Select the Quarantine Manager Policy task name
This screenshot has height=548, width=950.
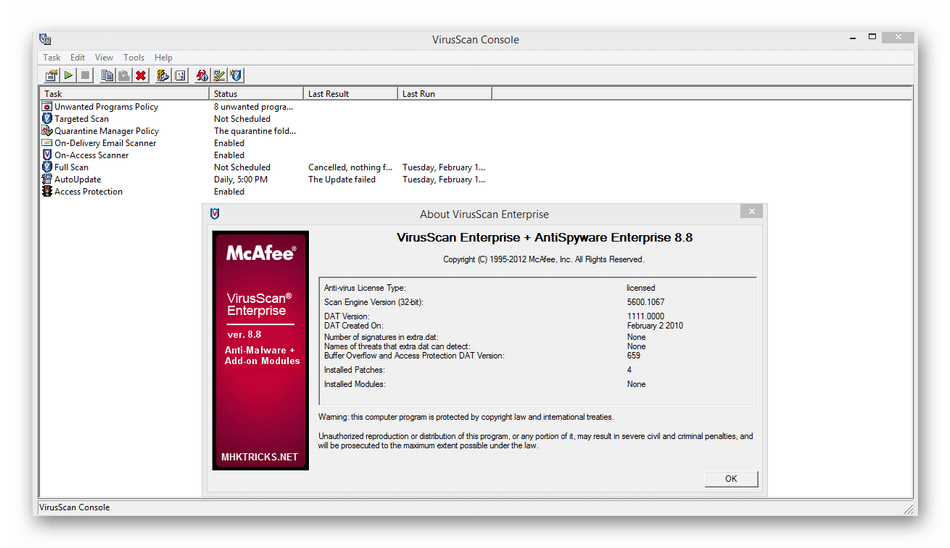coord(107,130)
